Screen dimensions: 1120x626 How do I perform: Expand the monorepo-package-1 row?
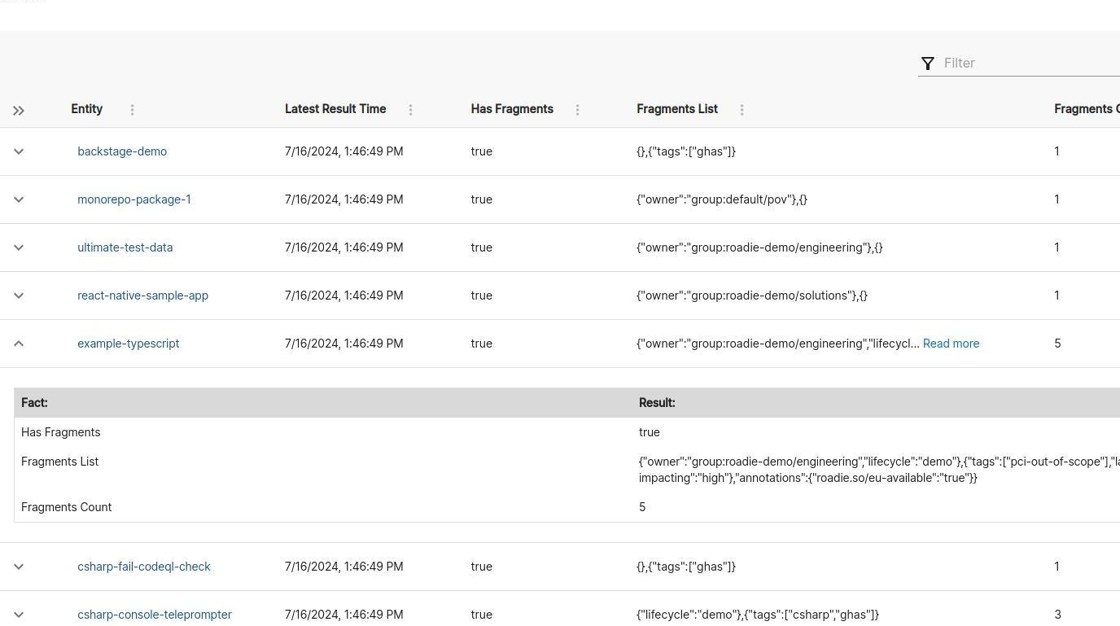pos(19,199)
